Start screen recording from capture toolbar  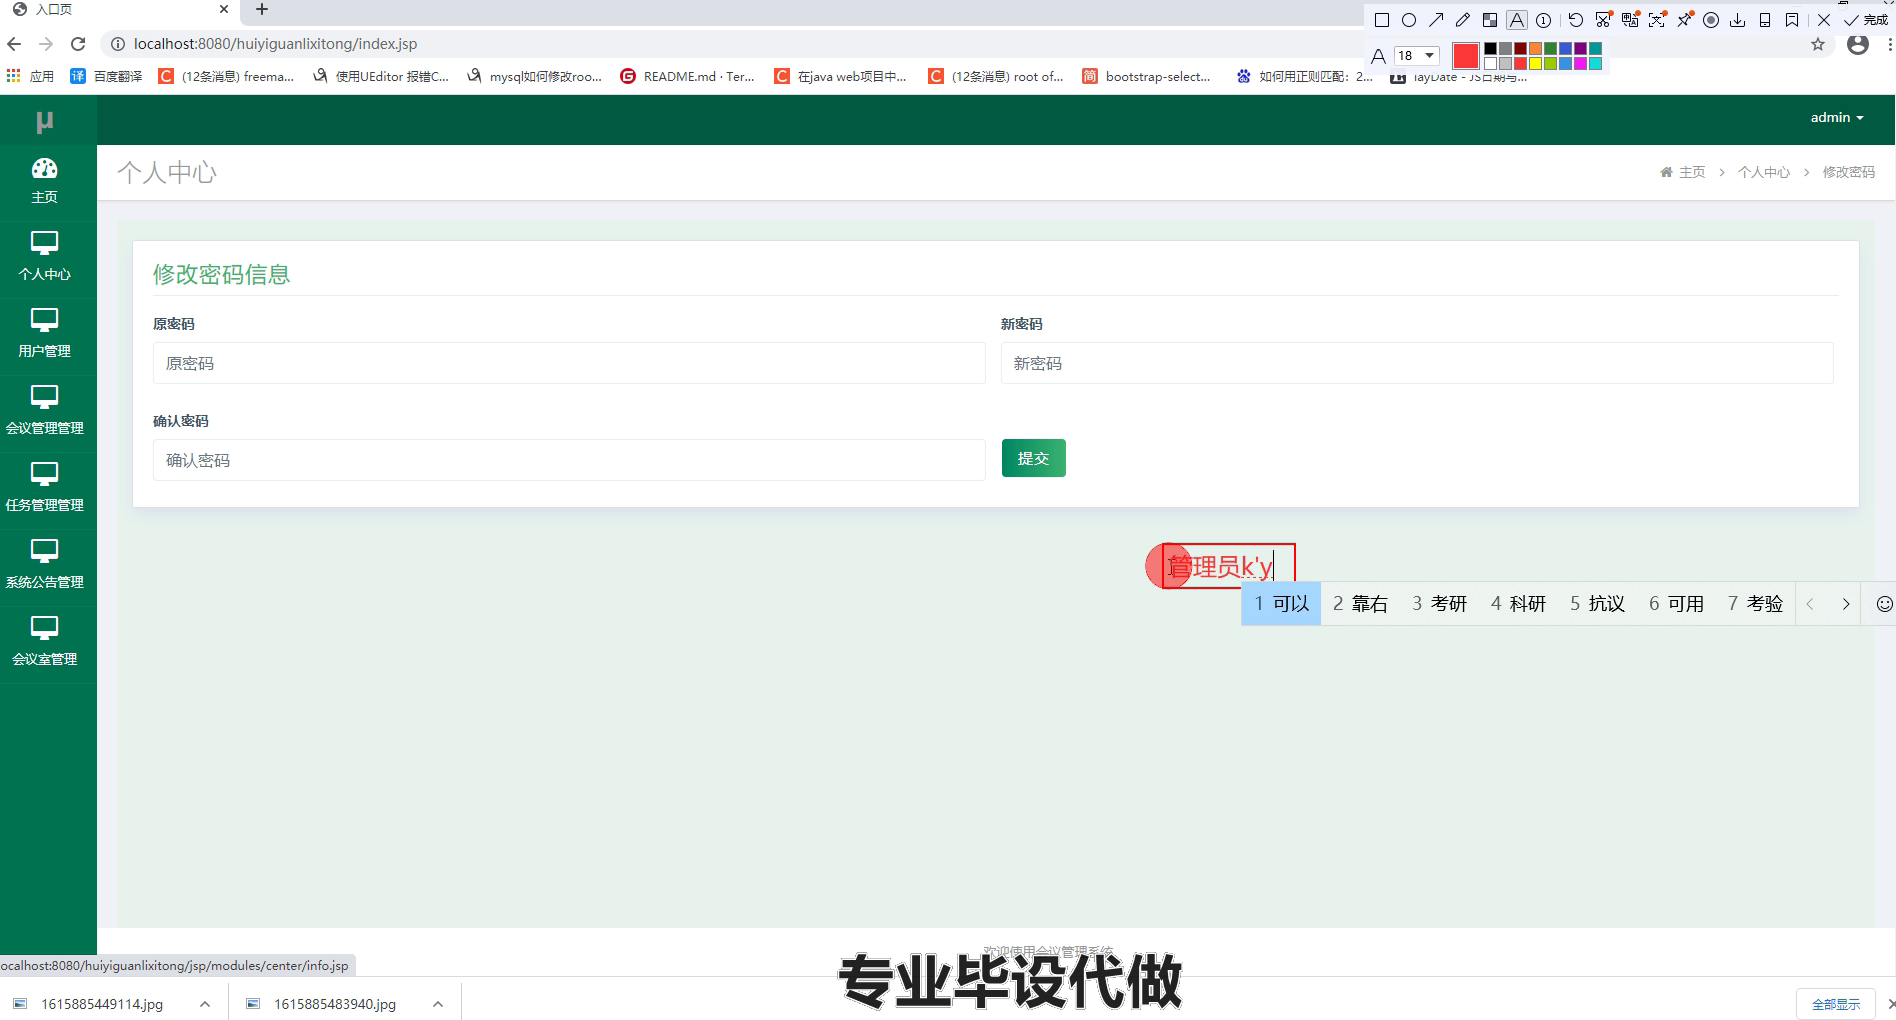[1711, 20]
